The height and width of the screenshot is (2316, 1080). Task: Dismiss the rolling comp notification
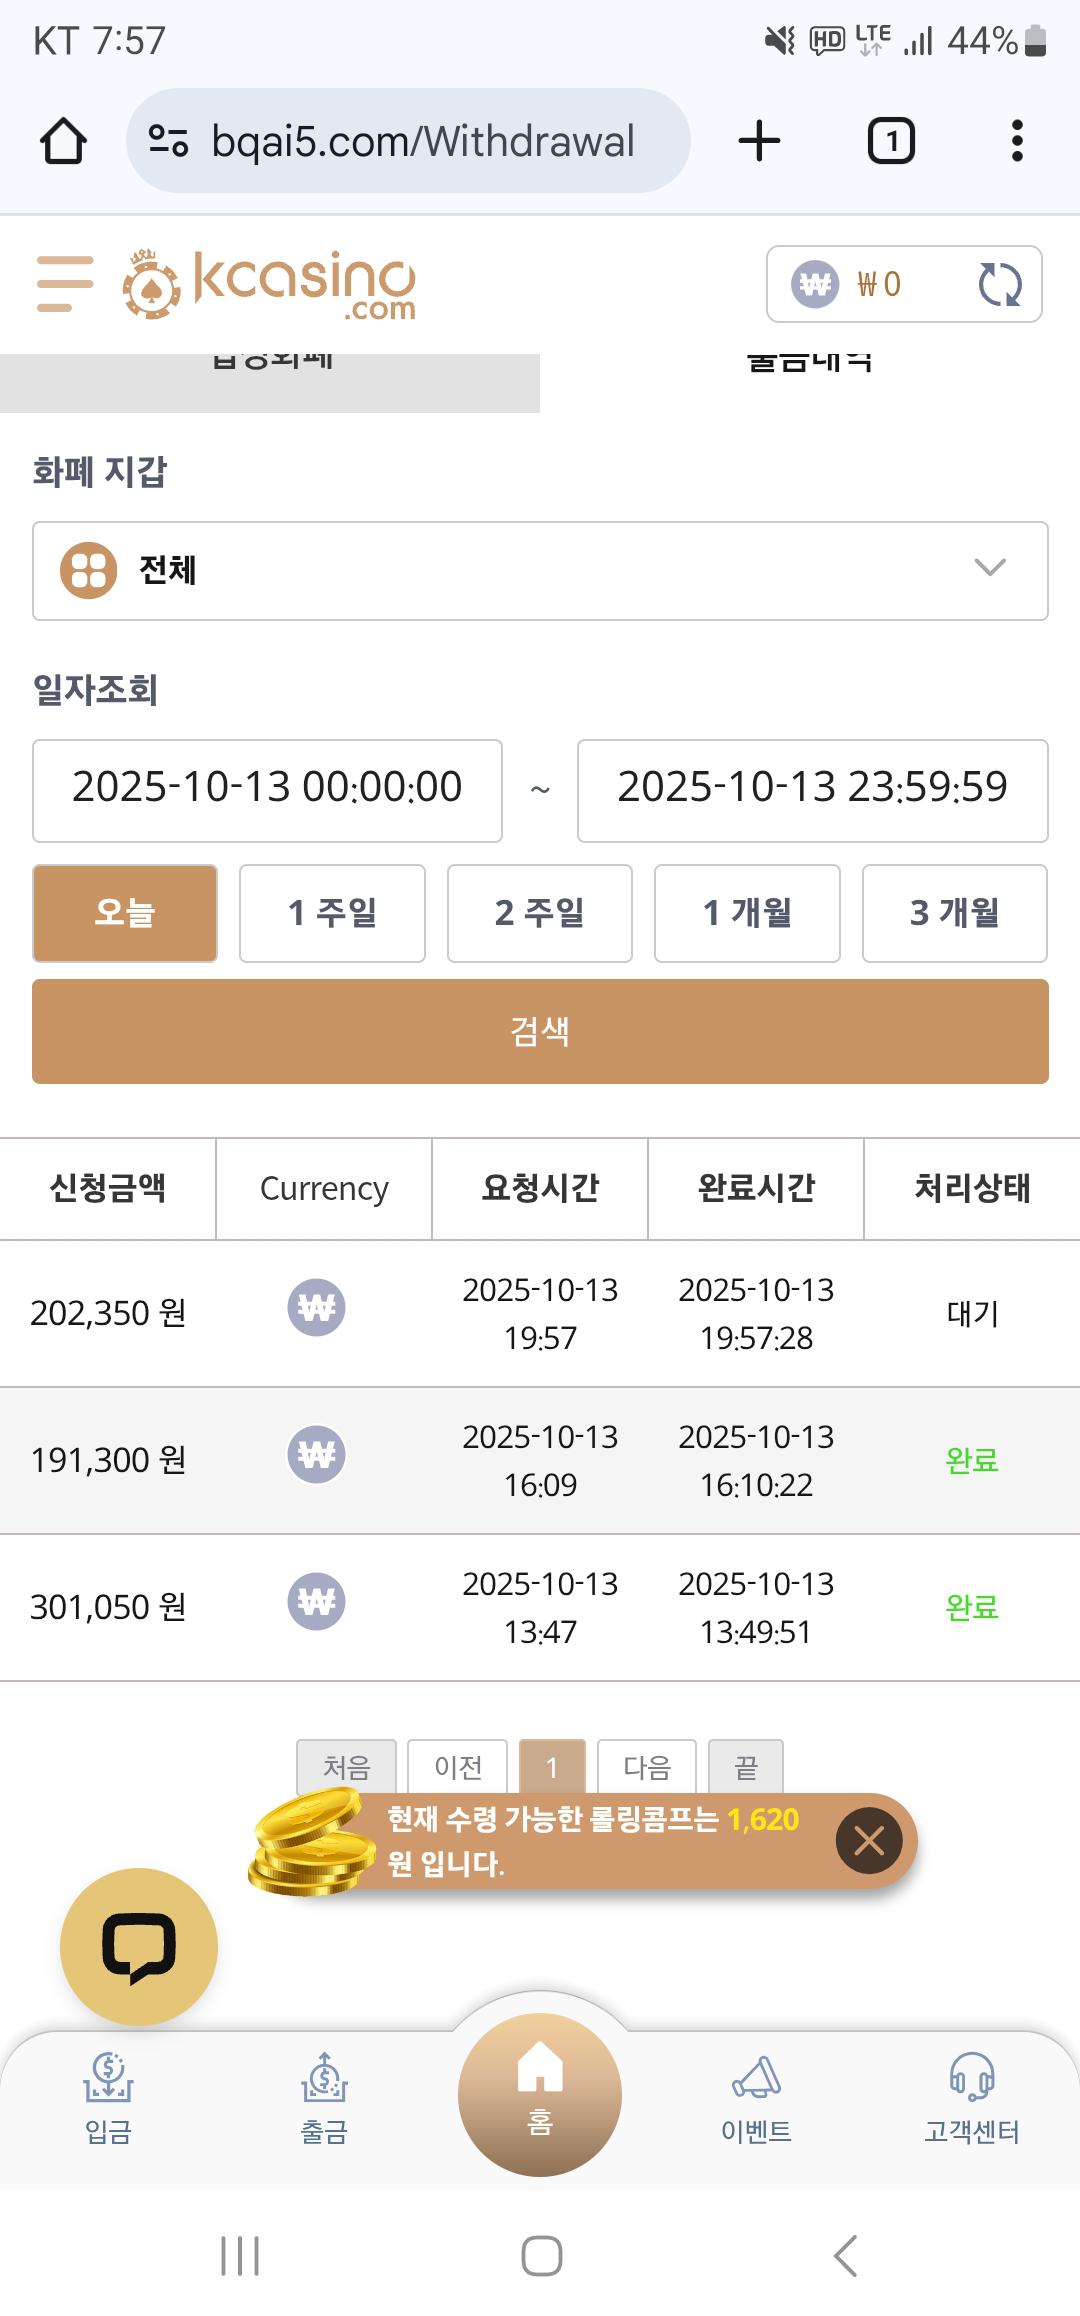click(x=869, y=1840)
